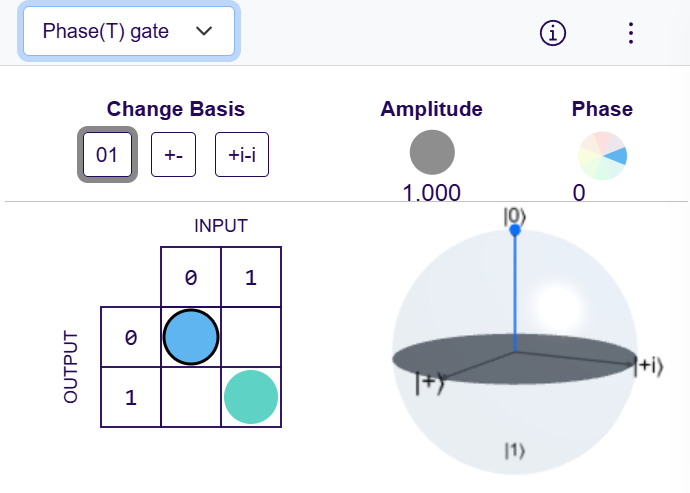Click the blue circle in the matrix

tap(190, 337)
